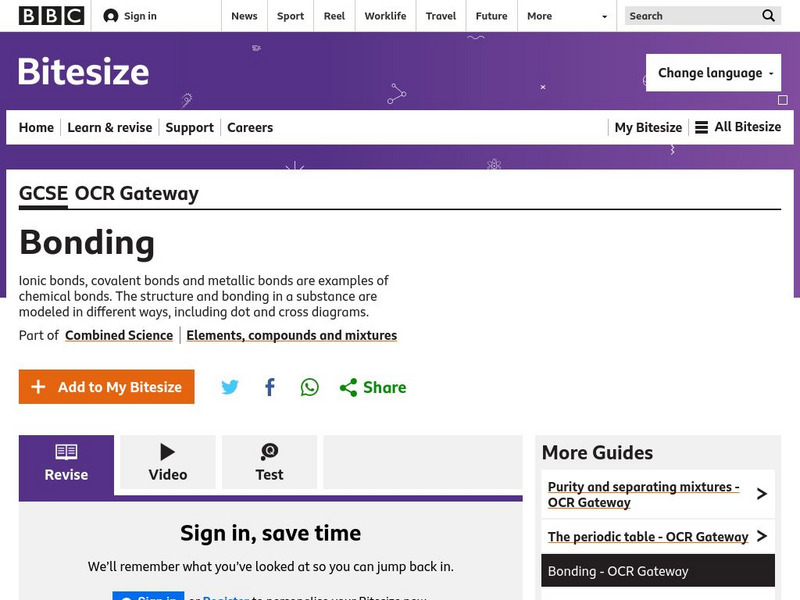Click the BBC logo
800x600 pixels.
click(x=52, y=16)
